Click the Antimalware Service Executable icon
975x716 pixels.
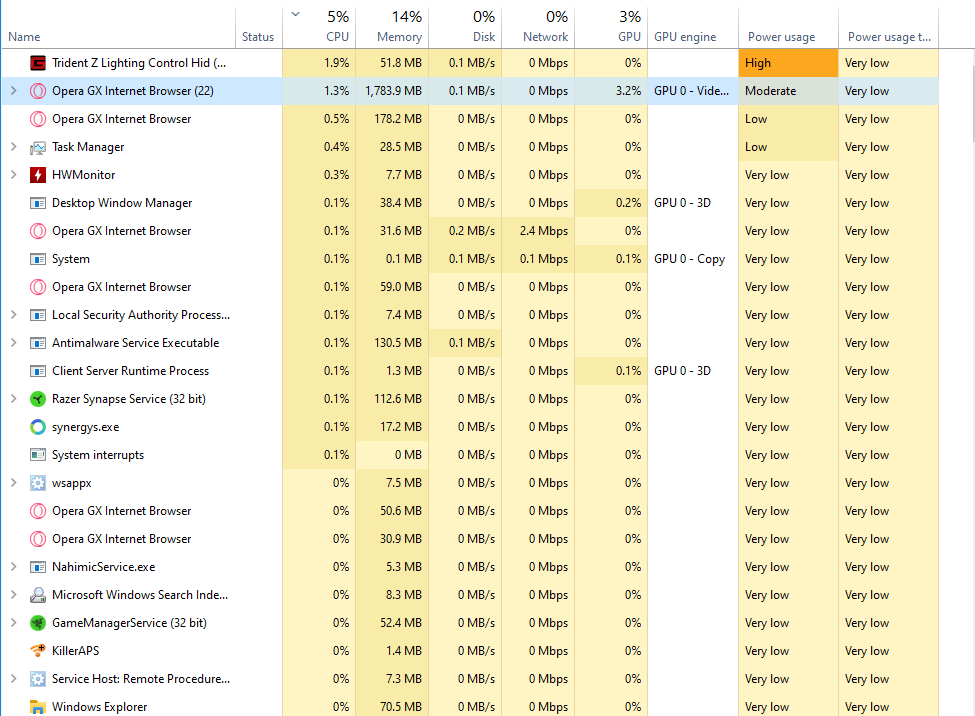pos(38,343)
